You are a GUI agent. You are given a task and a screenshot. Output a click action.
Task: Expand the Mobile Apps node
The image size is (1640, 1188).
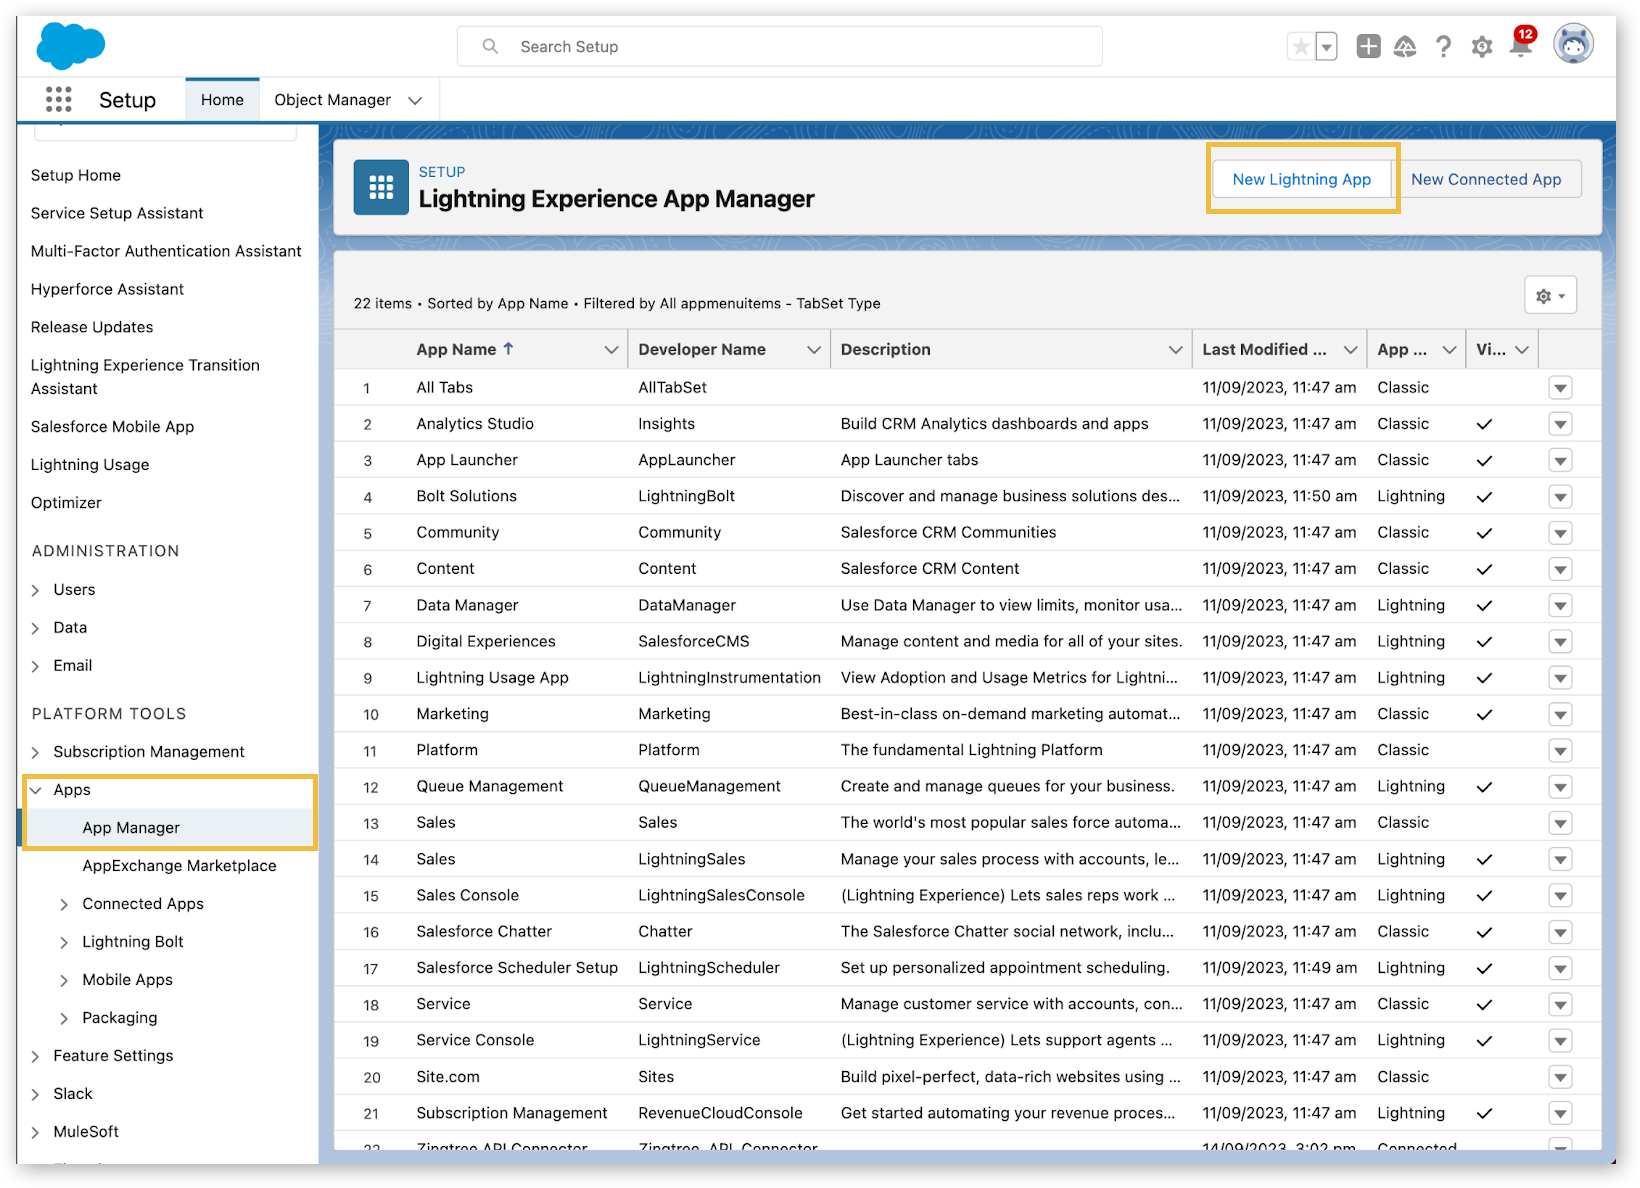coord(64,980)
